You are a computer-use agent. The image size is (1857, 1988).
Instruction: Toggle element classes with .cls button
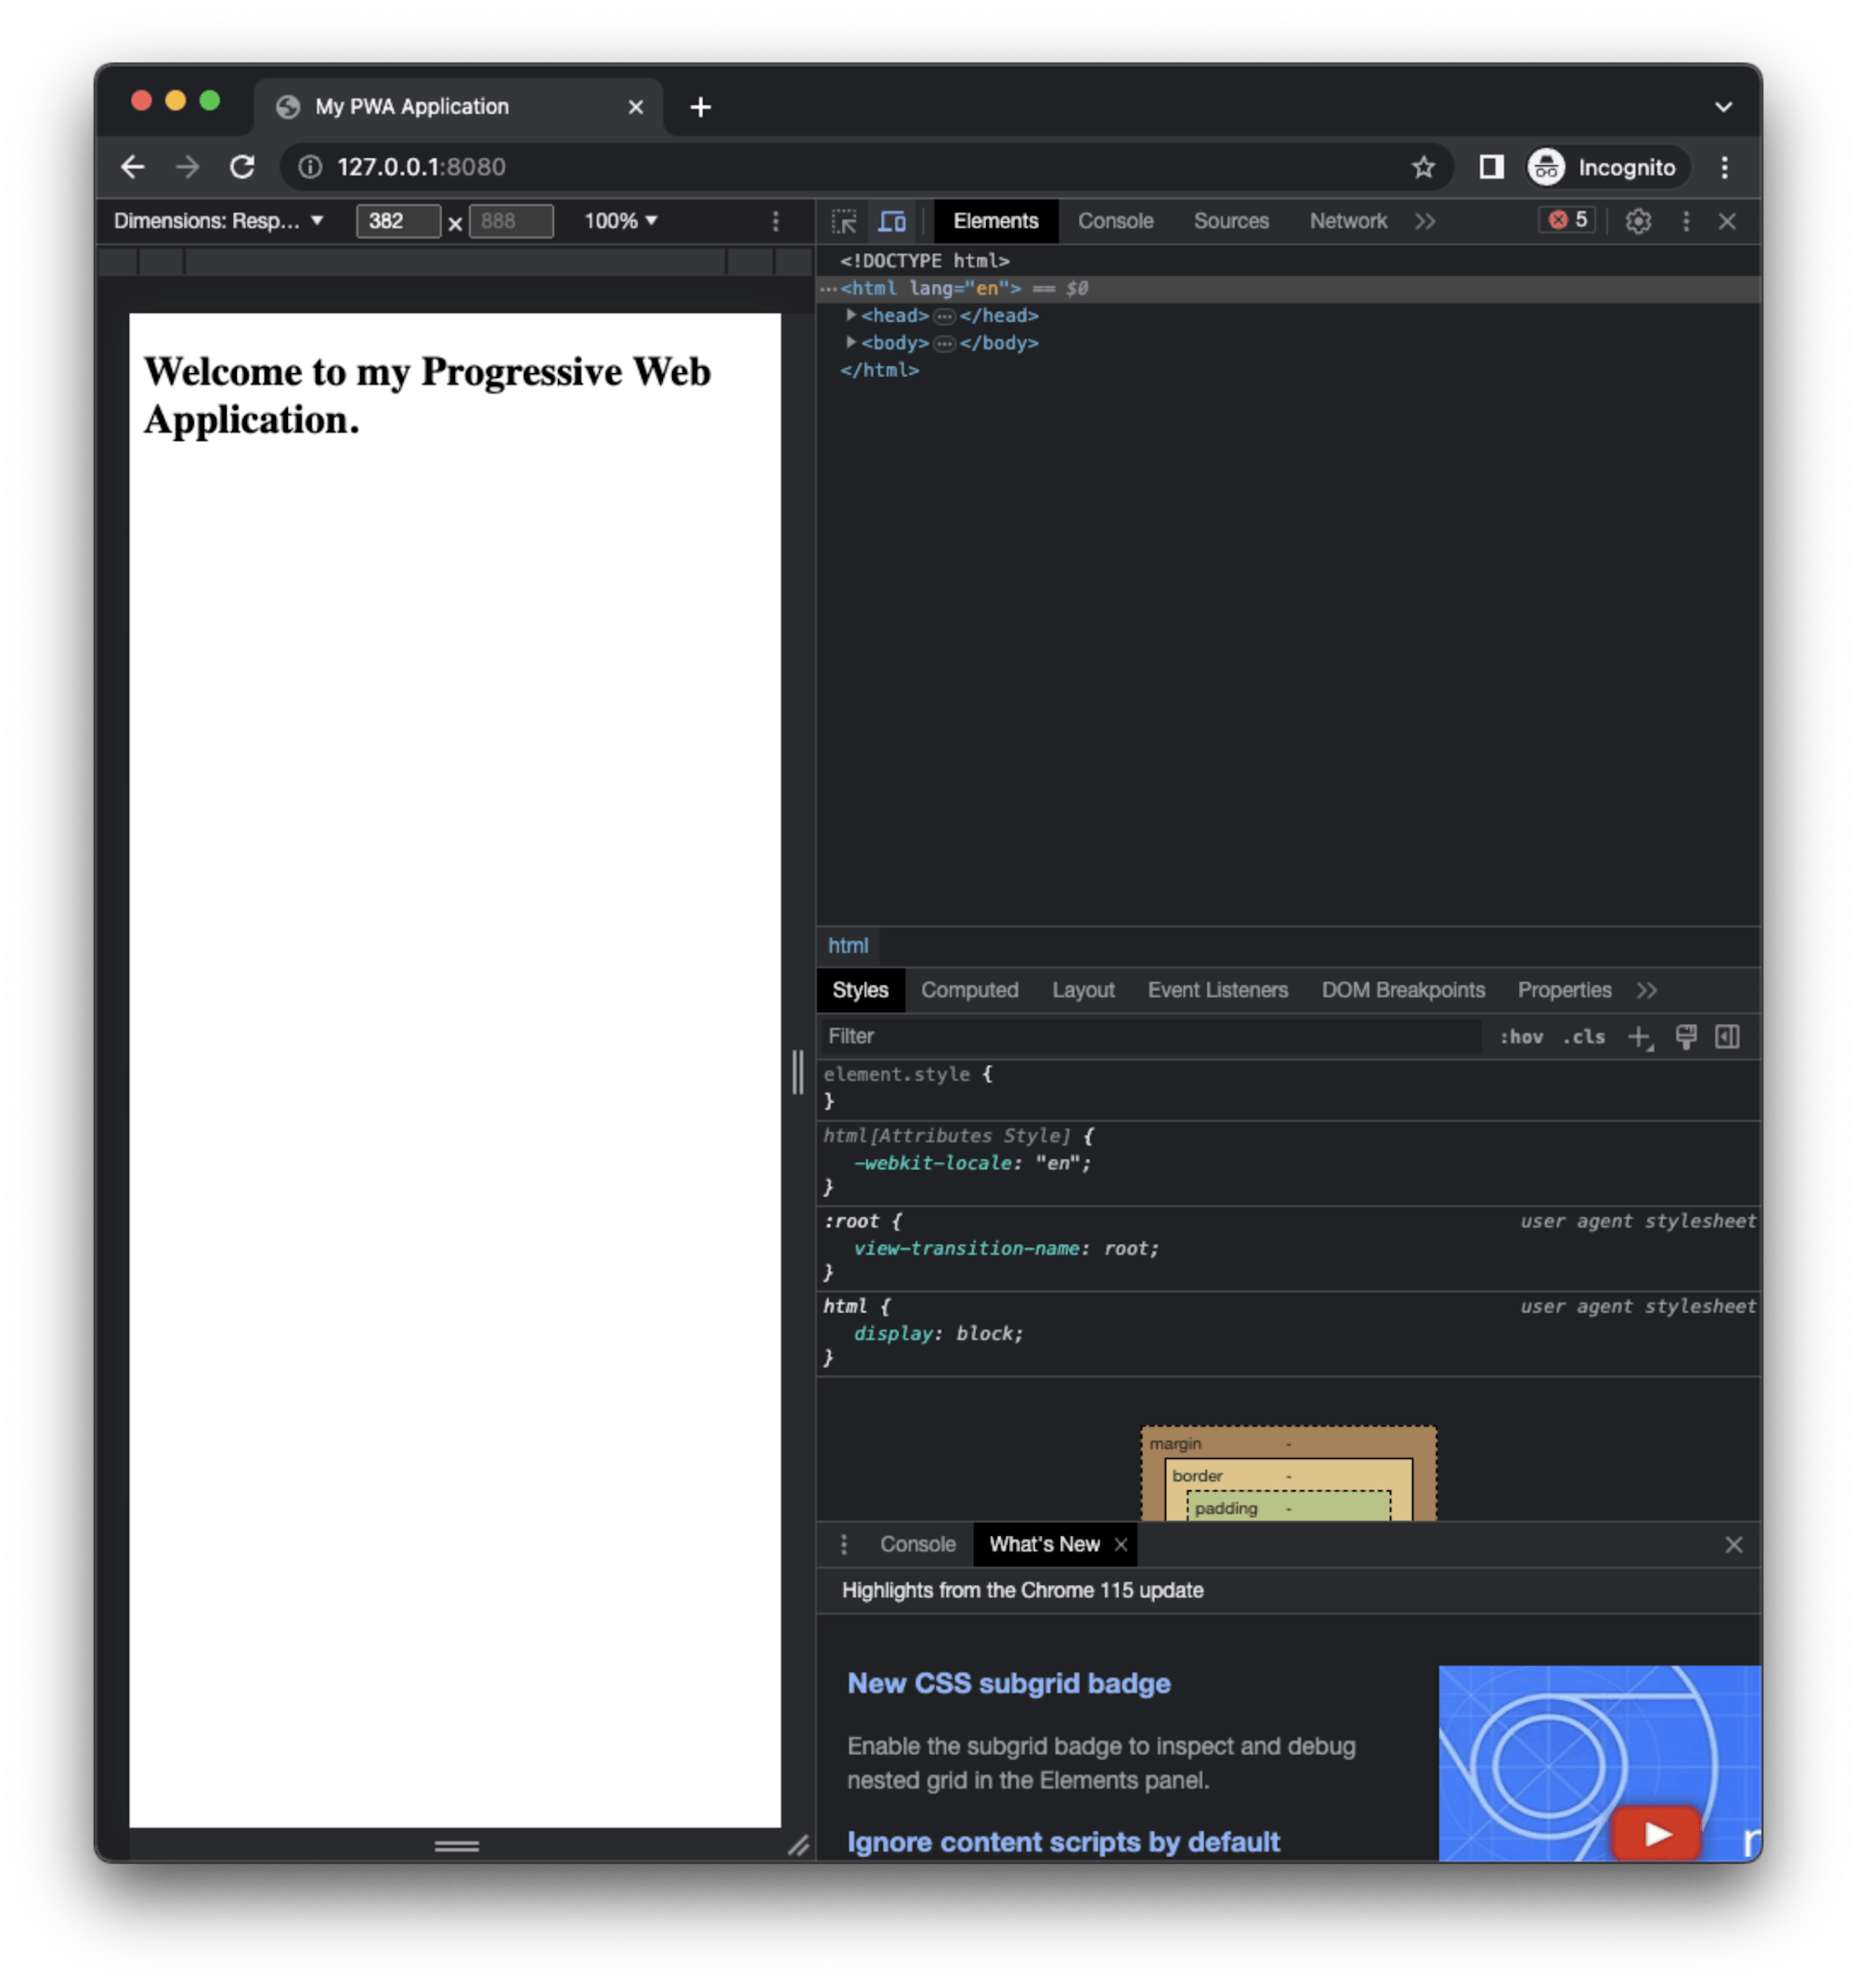(x=1582, y=1037)
